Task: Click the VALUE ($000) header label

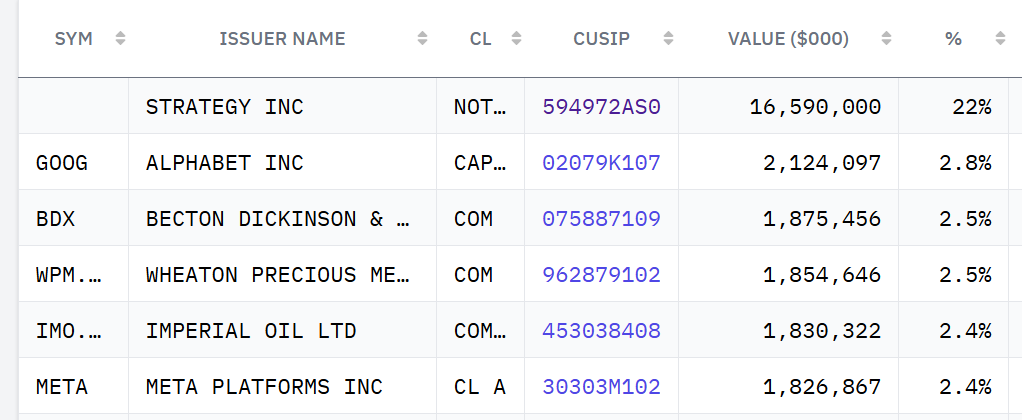Action: point(789,38)
